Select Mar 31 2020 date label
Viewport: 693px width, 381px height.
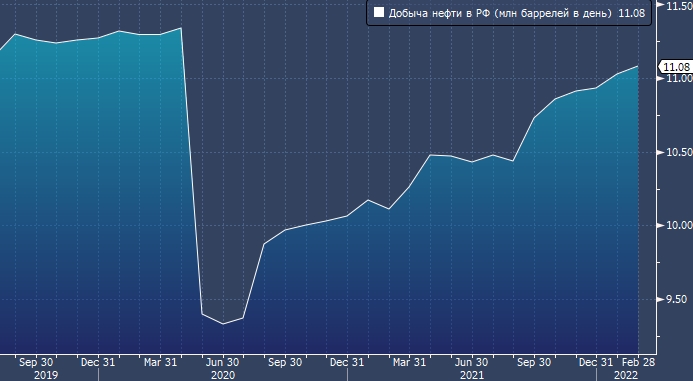pos(160,362)
